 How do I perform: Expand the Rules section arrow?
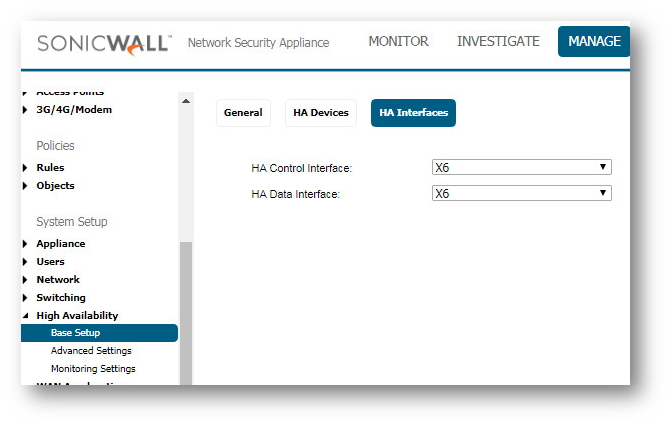[25, 168]
